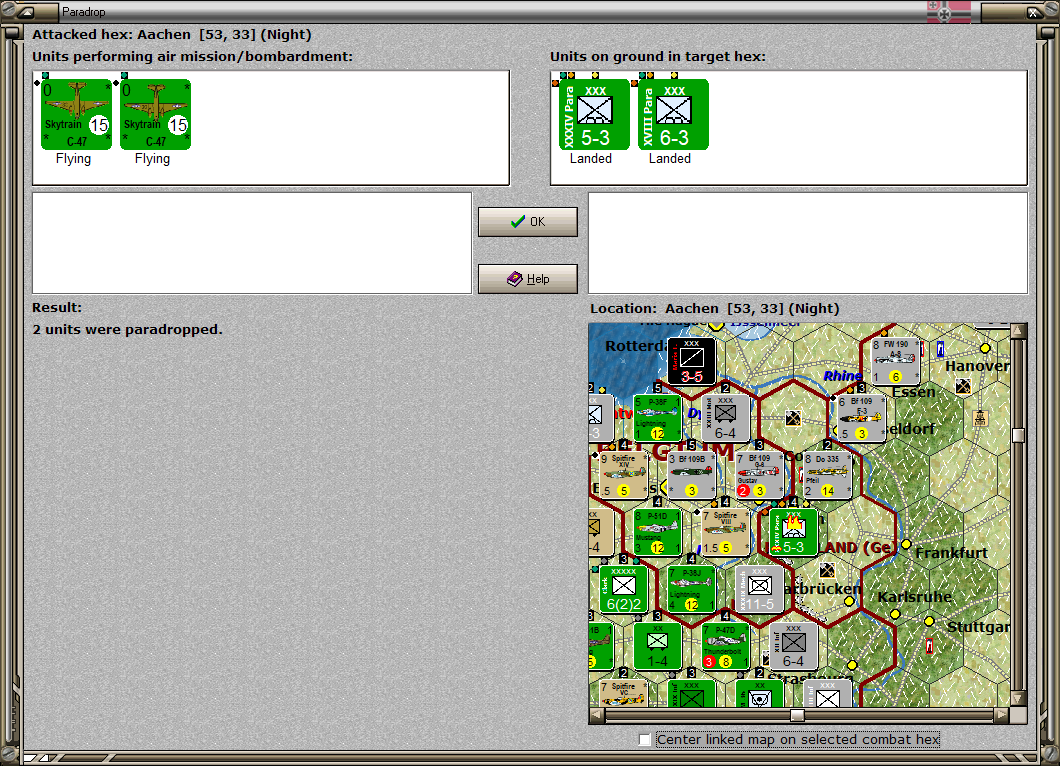Click the Frankfurt city marker
The image size is (1060, 766).
[906, 544]
